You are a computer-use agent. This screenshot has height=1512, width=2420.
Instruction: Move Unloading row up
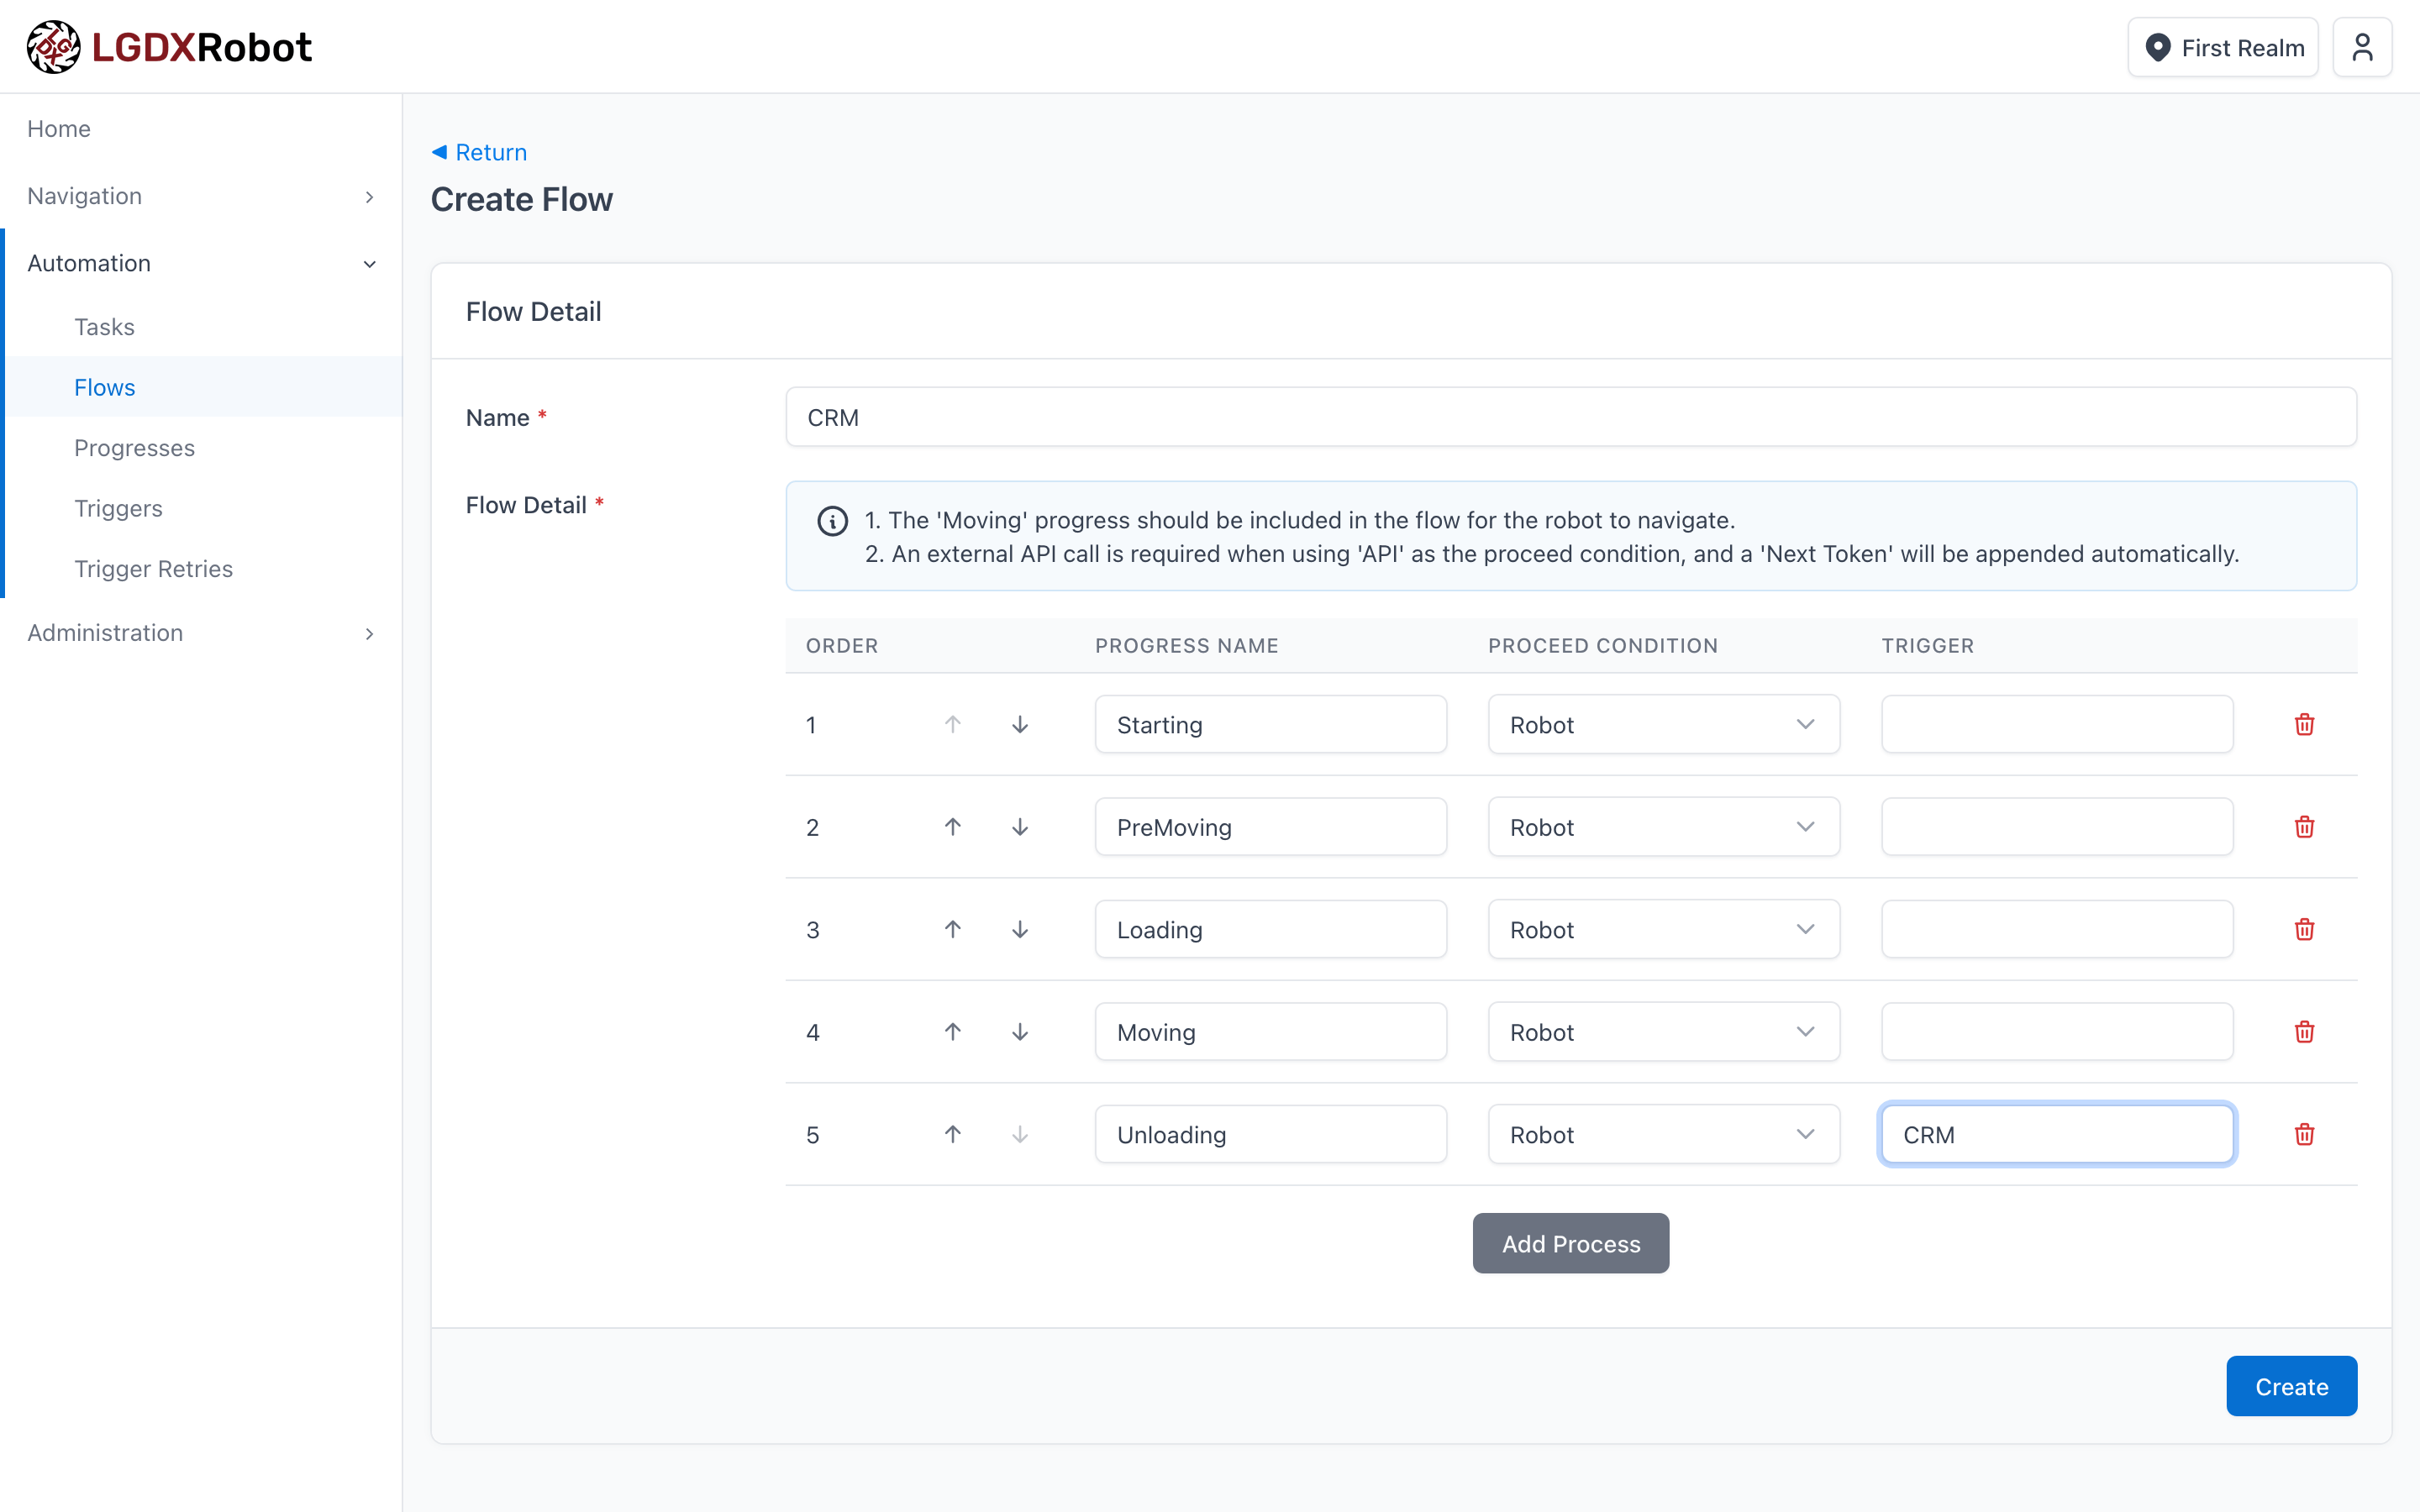[x=952, y=1134]
